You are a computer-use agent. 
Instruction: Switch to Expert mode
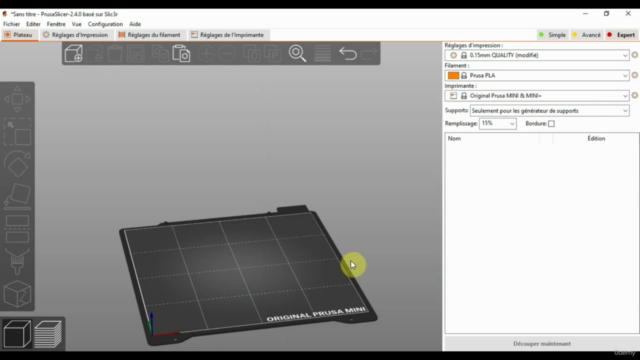pyautogui.click(x=621, y=35)
